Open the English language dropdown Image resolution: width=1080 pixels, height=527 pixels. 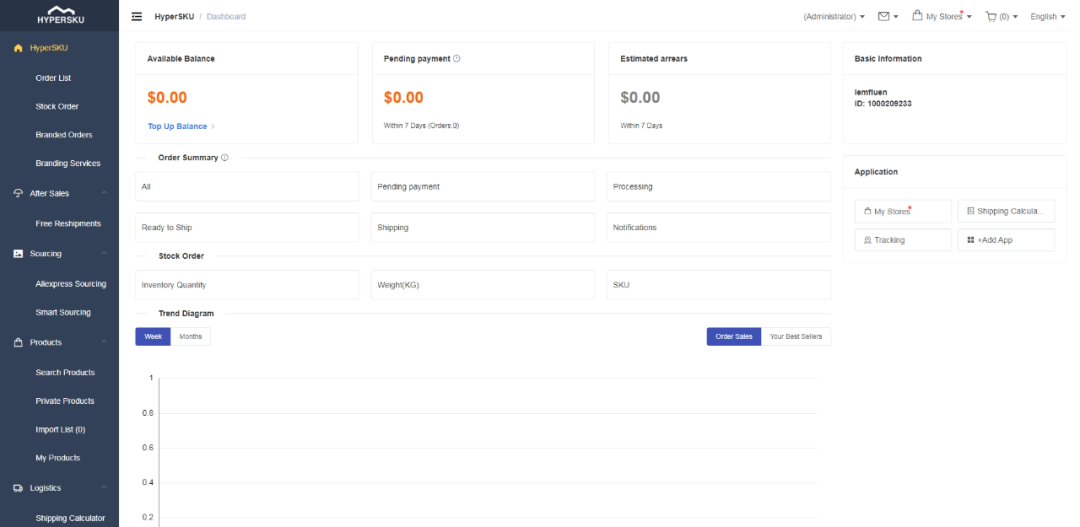coord(1047,17)
